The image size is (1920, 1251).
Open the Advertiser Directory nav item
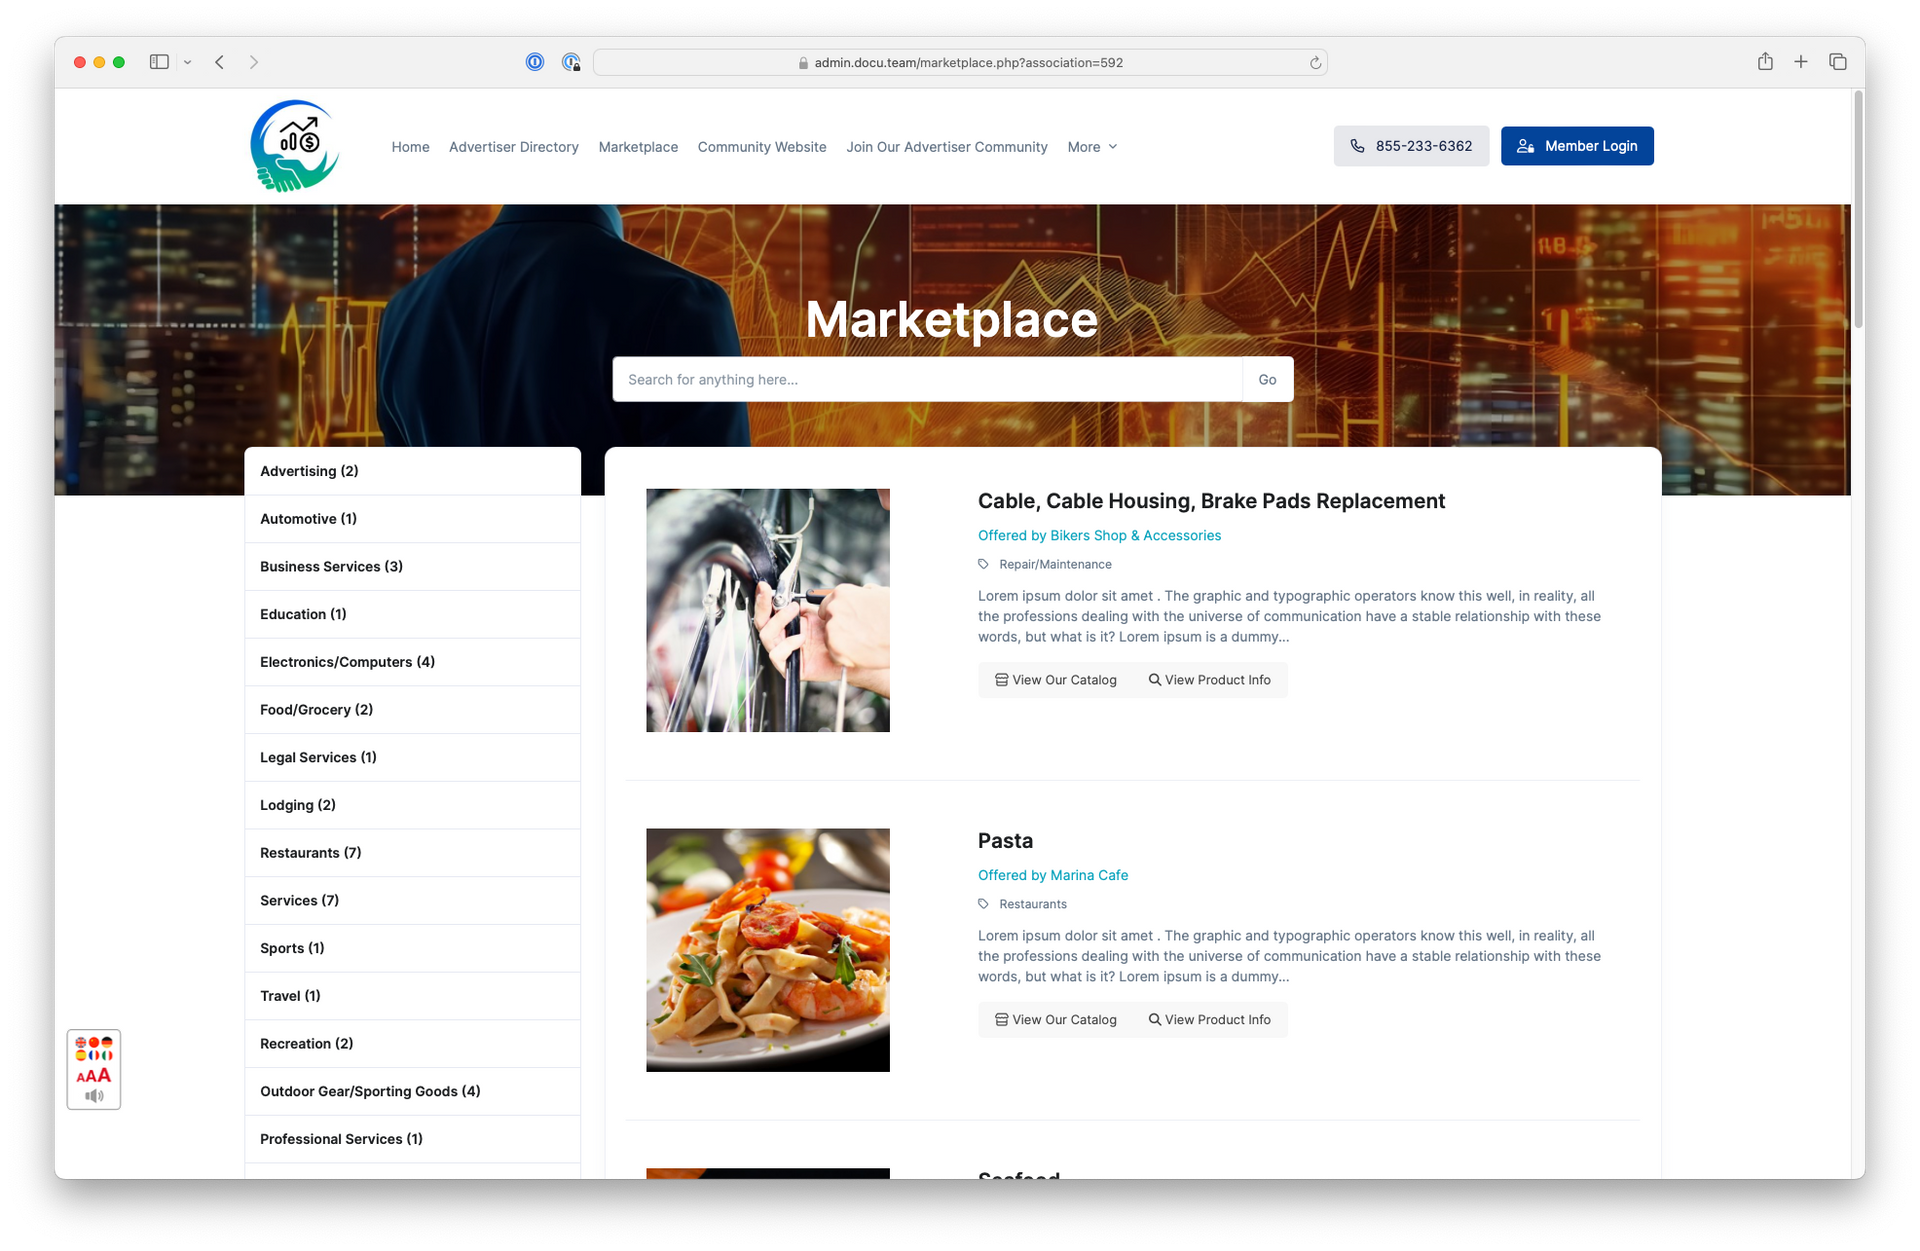[x=514, y=147]
